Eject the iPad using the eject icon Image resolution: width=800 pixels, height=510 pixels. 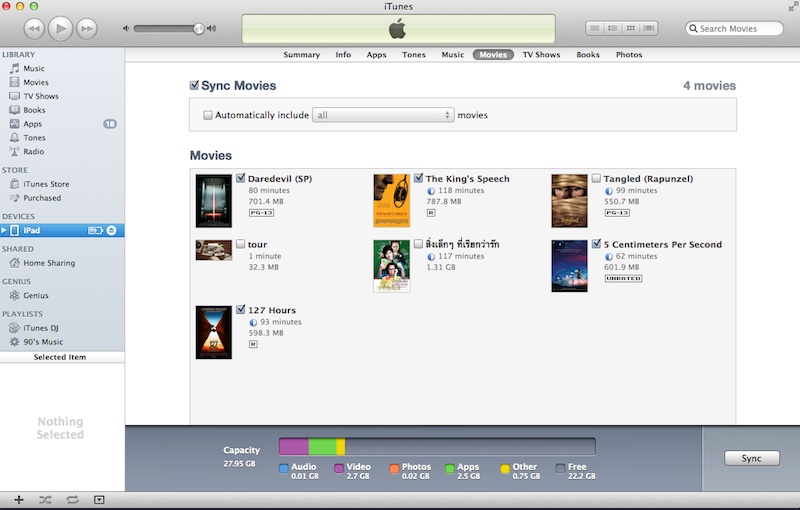coord(111,231)
